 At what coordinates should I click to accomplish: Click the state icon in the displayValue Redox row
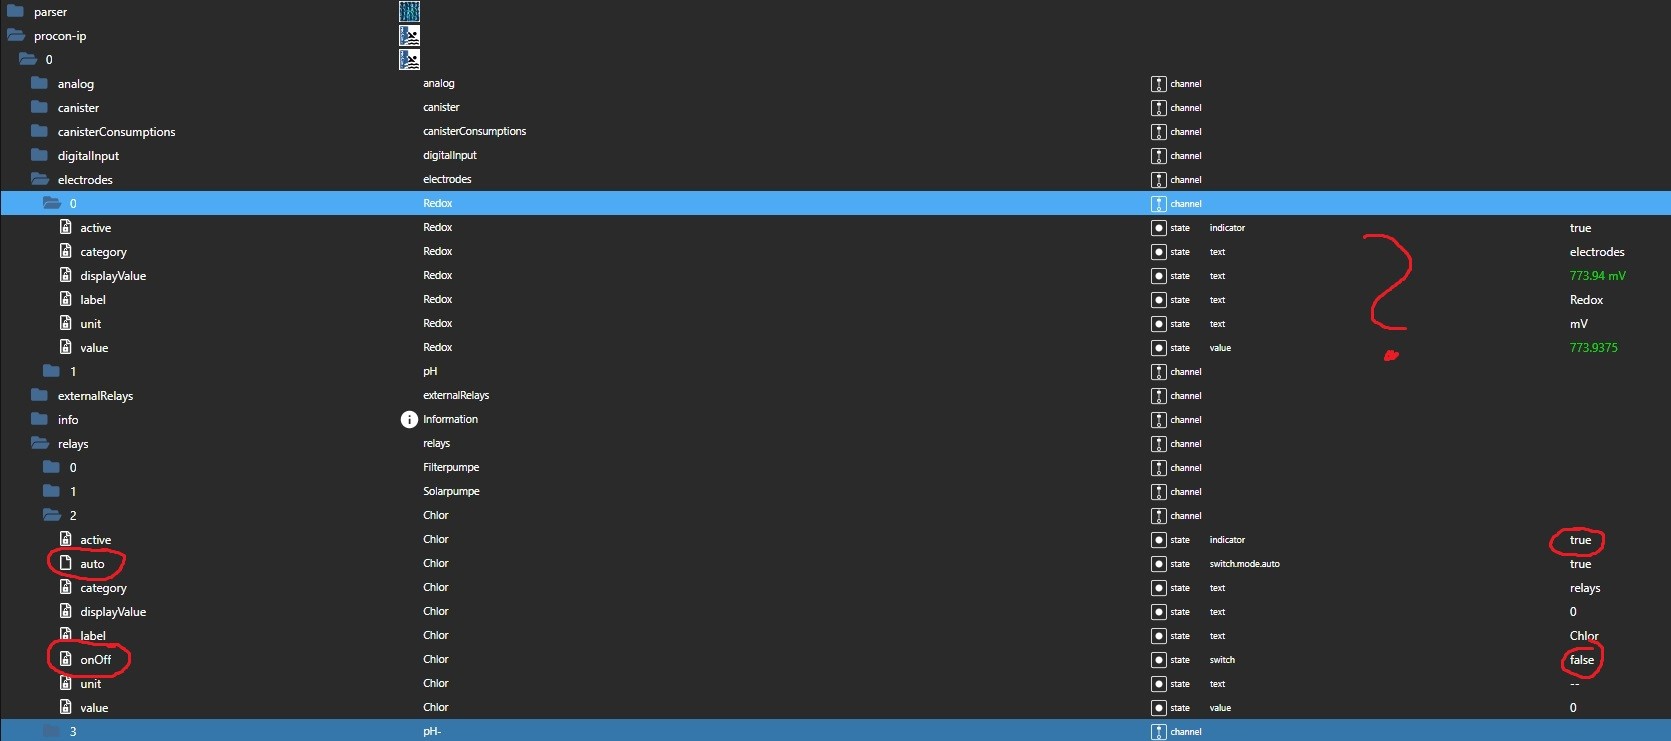click(1158, 276)
